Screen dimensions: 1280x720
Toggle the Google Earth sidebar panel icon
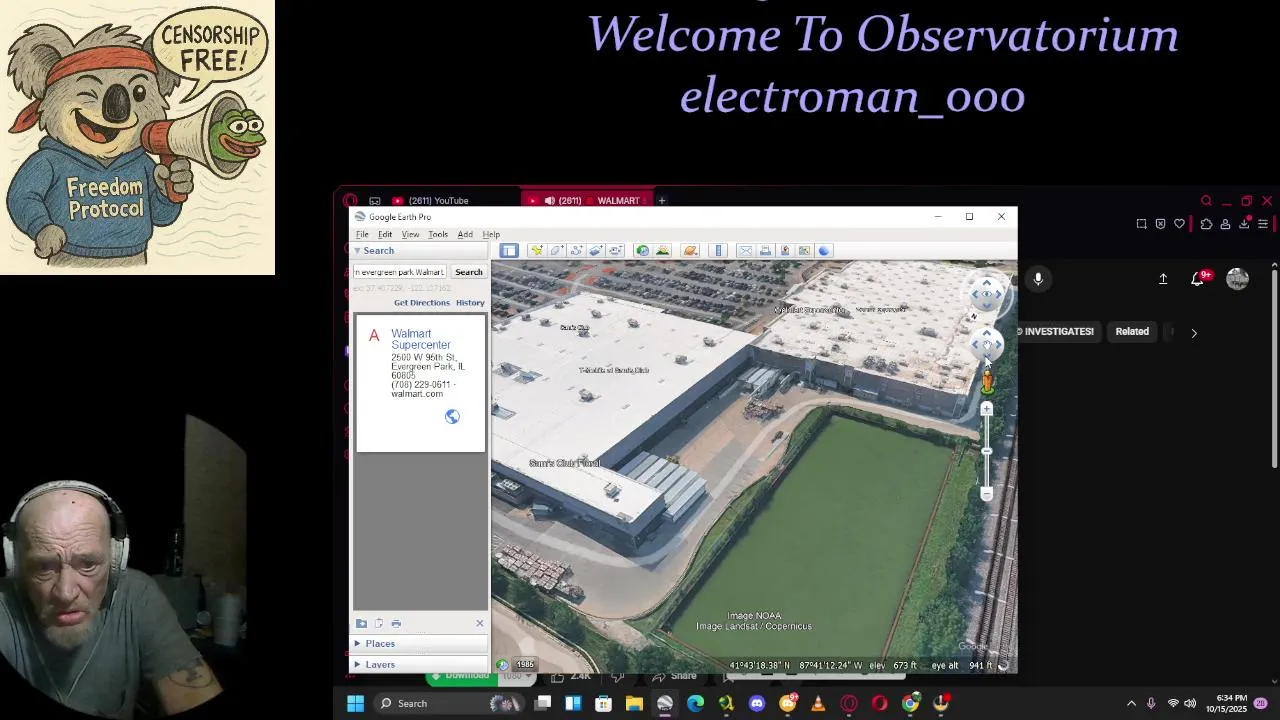[x=509, y=251]
